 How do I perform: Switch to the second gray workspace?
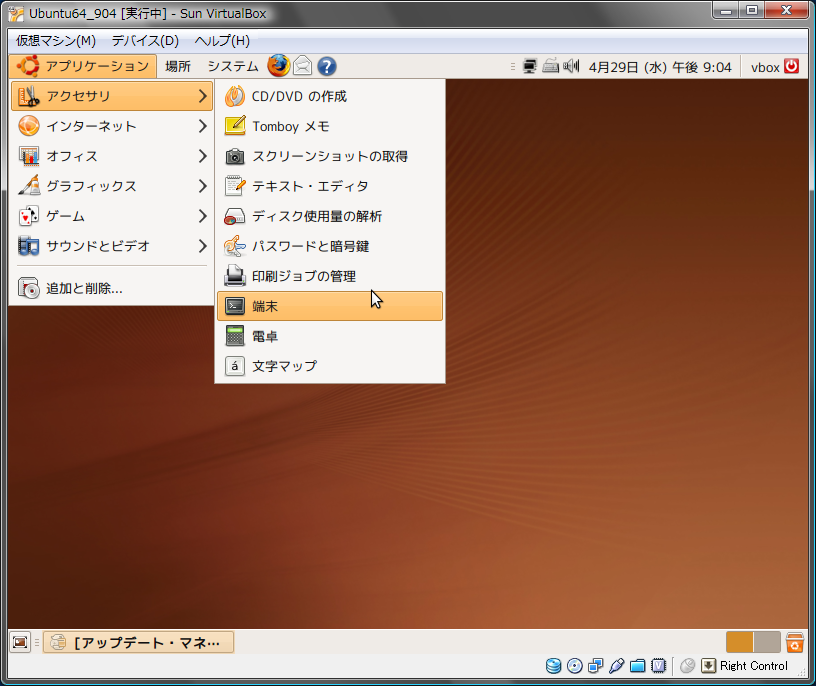click(767, 642)
